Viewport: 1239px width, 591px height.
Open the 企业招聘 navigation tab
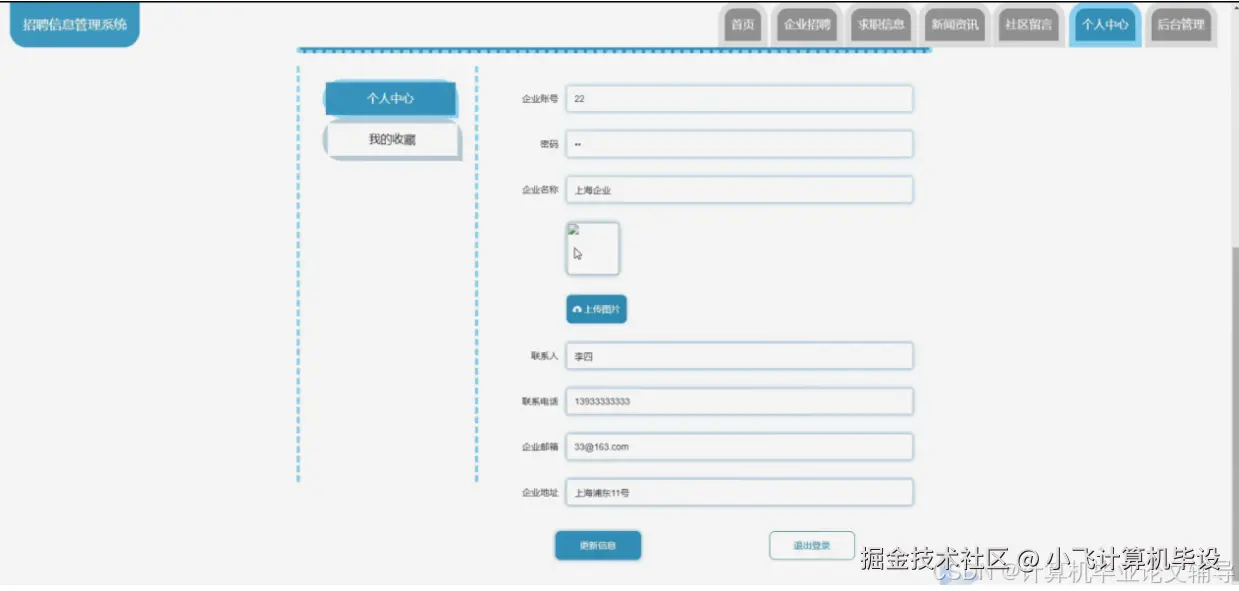point(806,25)
